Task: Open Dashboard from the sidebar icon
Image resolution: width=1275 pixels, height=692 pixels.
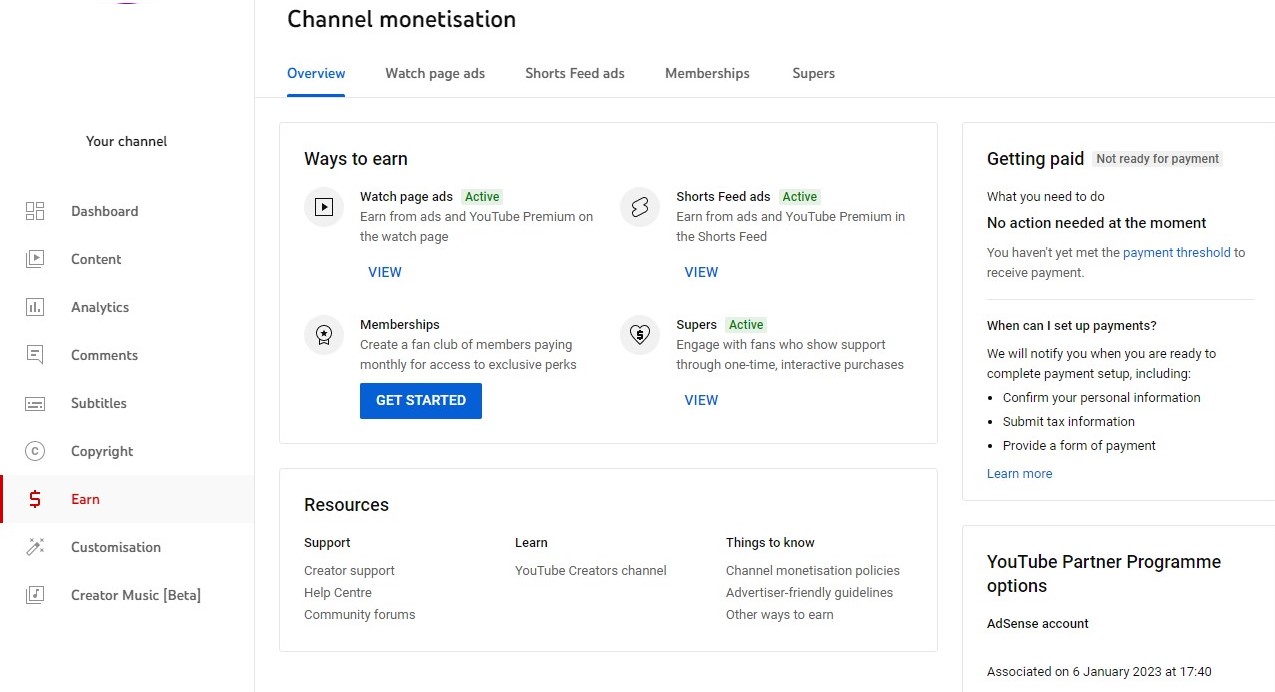Action: coord(35,211)
